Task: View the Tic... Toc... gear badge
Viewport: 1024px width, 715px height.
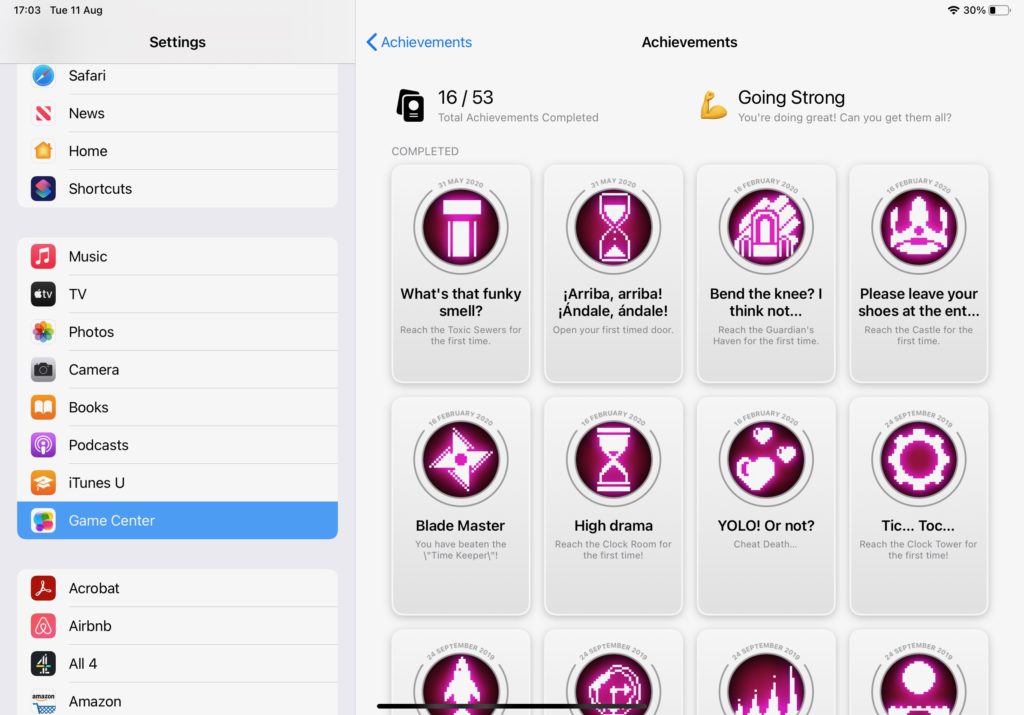Action: coord(918,457)
